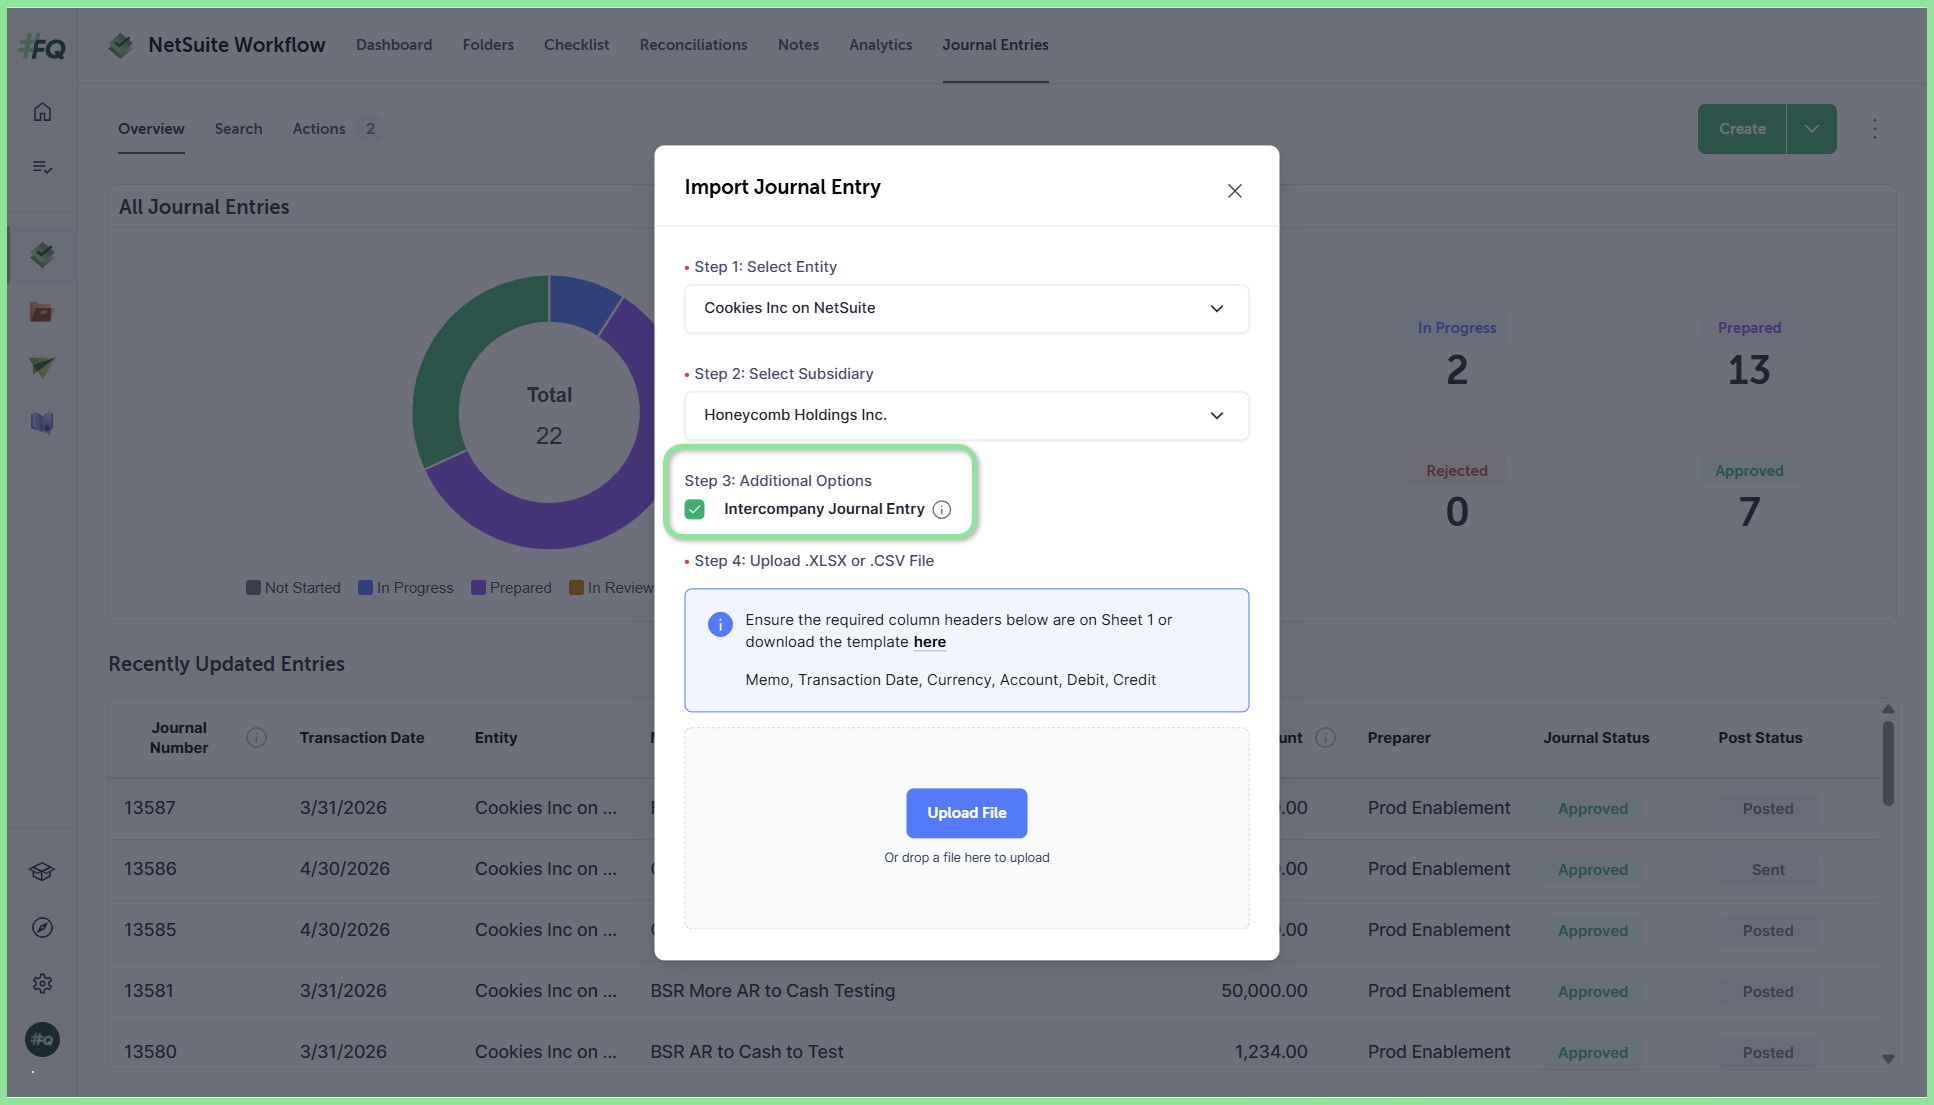Click the Approved status count card

pos(1749,497)
